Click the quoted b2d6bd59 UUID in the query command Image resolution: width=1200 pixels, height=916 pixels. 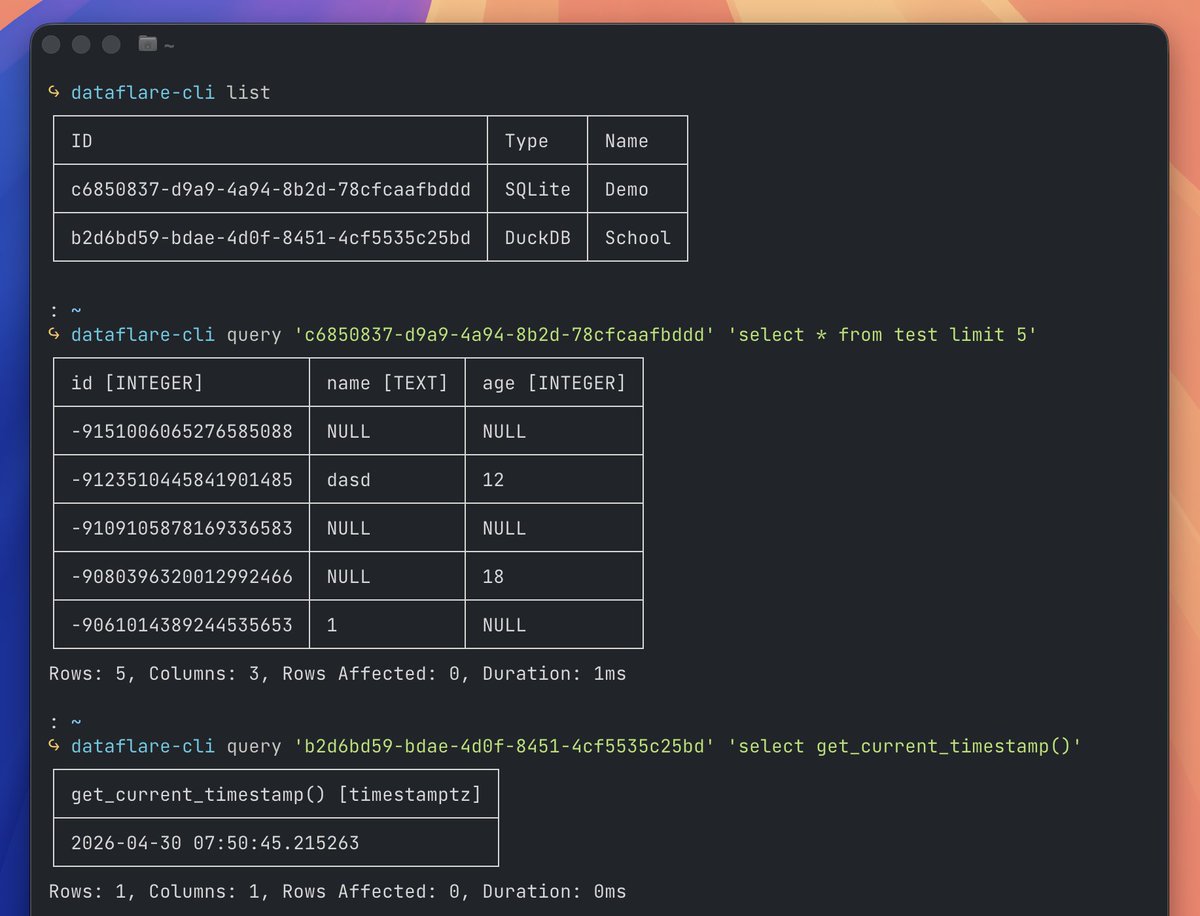[504, 747]
